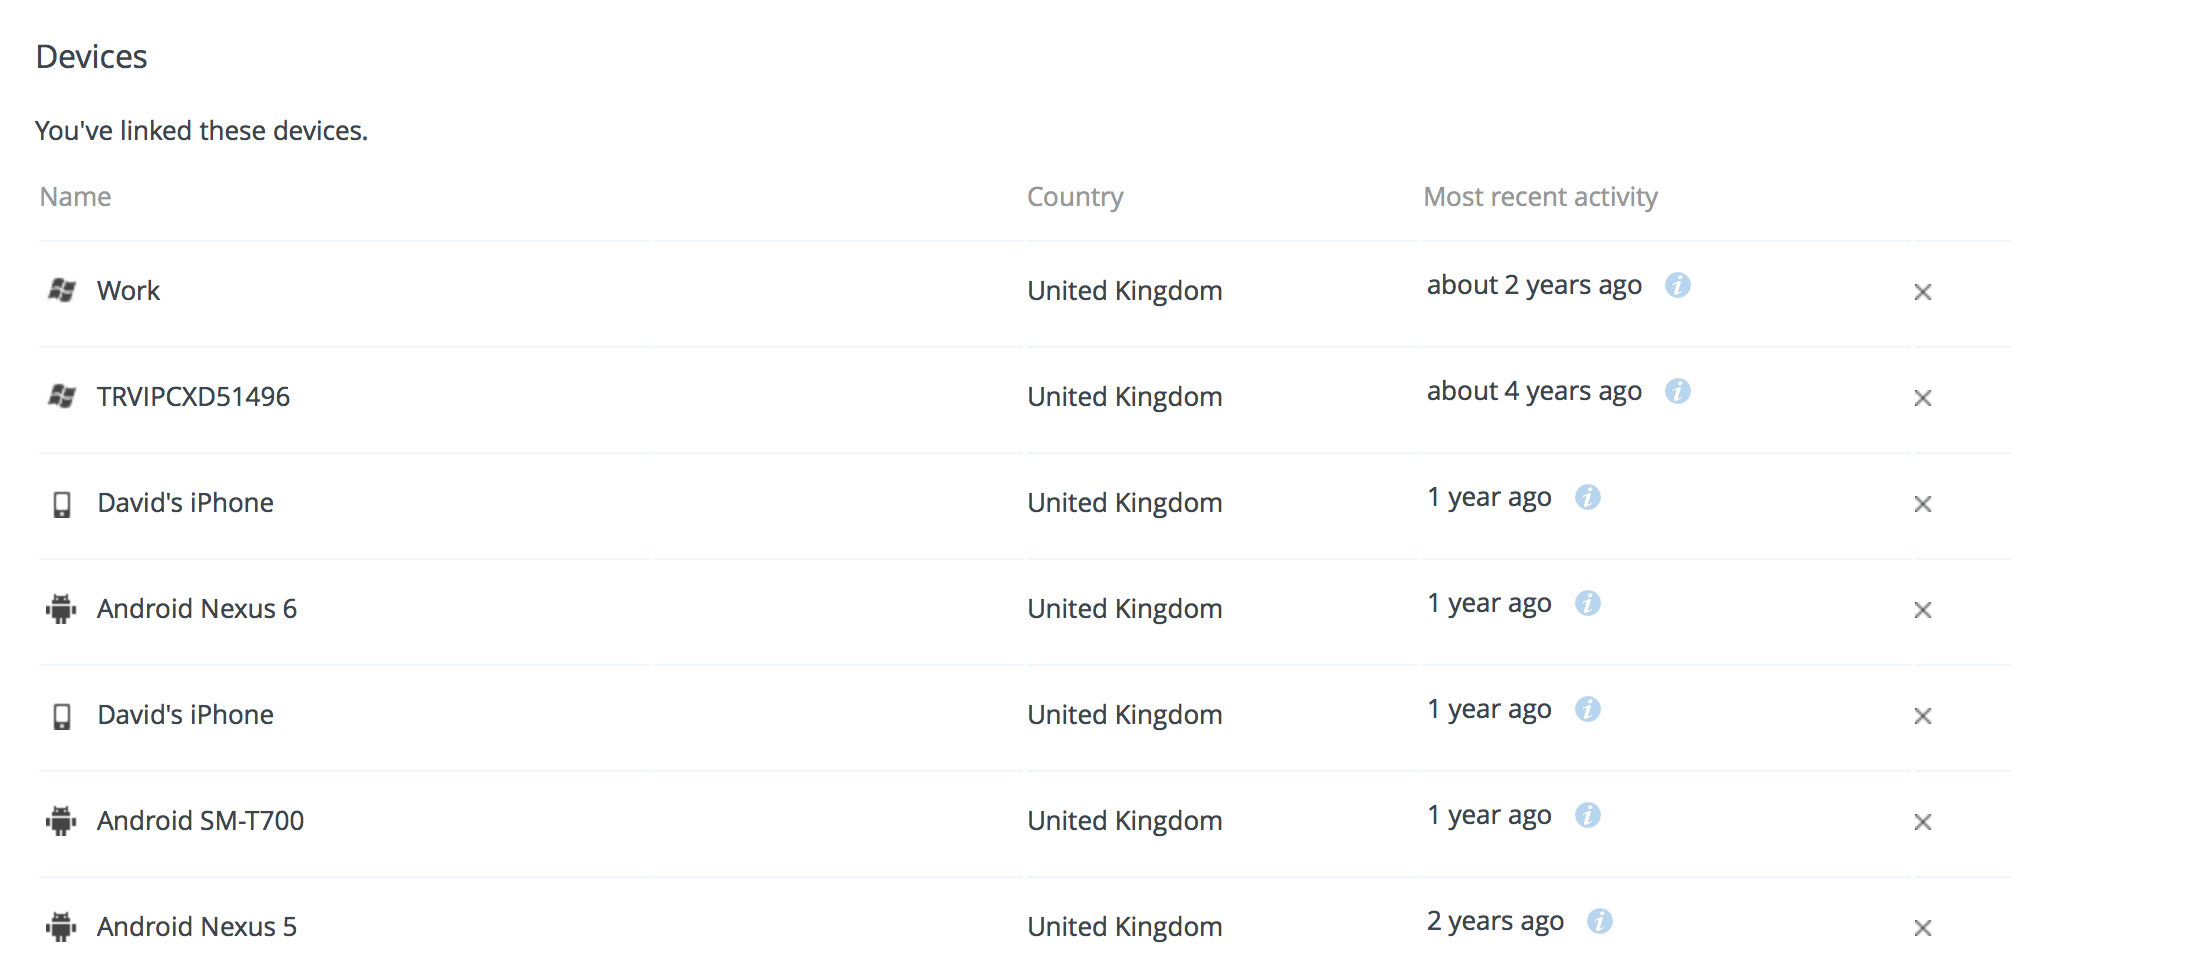Viewport: 2186px width, 980px height.
Task: Click the Devices page heading
Action: 92,57
